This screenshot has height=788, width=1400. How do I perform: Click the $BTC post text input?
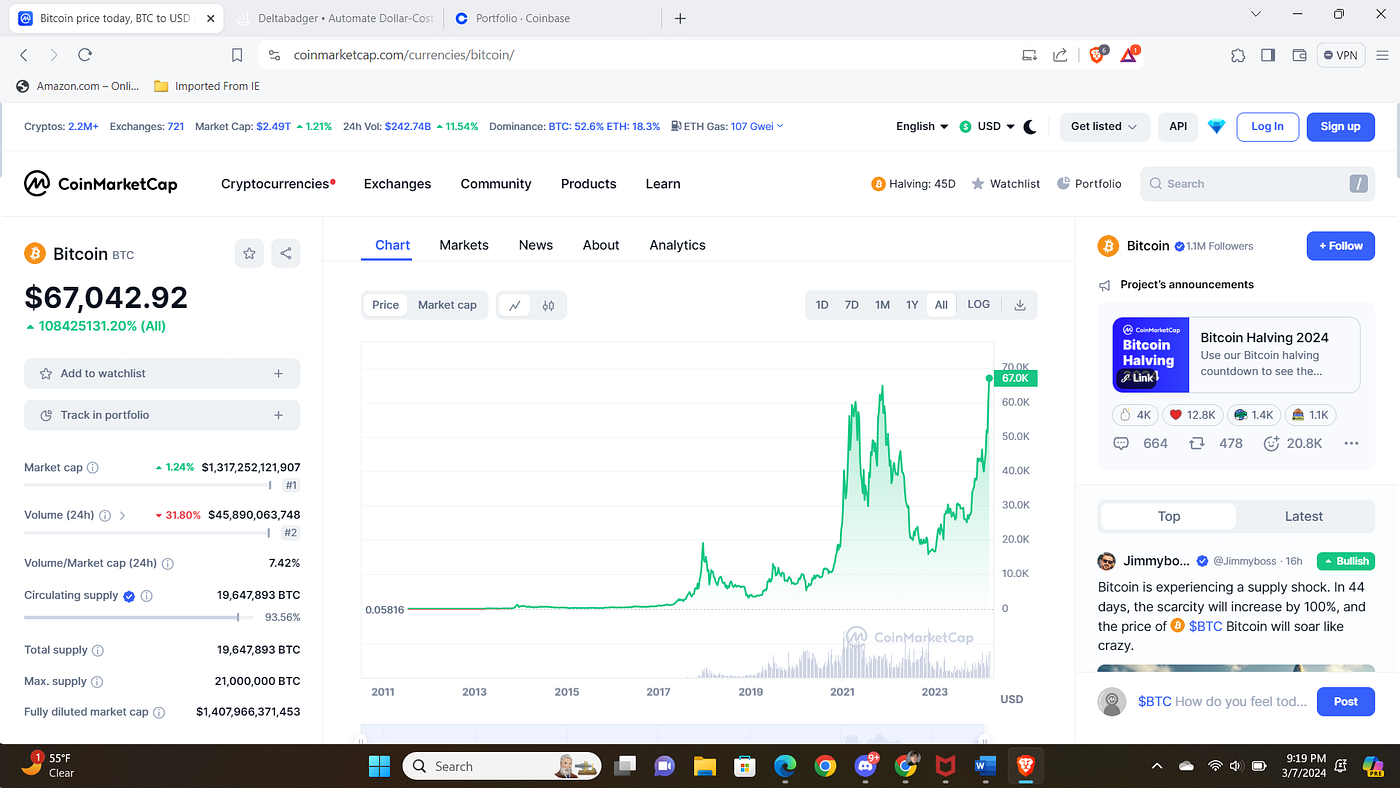pos(1222,701)
